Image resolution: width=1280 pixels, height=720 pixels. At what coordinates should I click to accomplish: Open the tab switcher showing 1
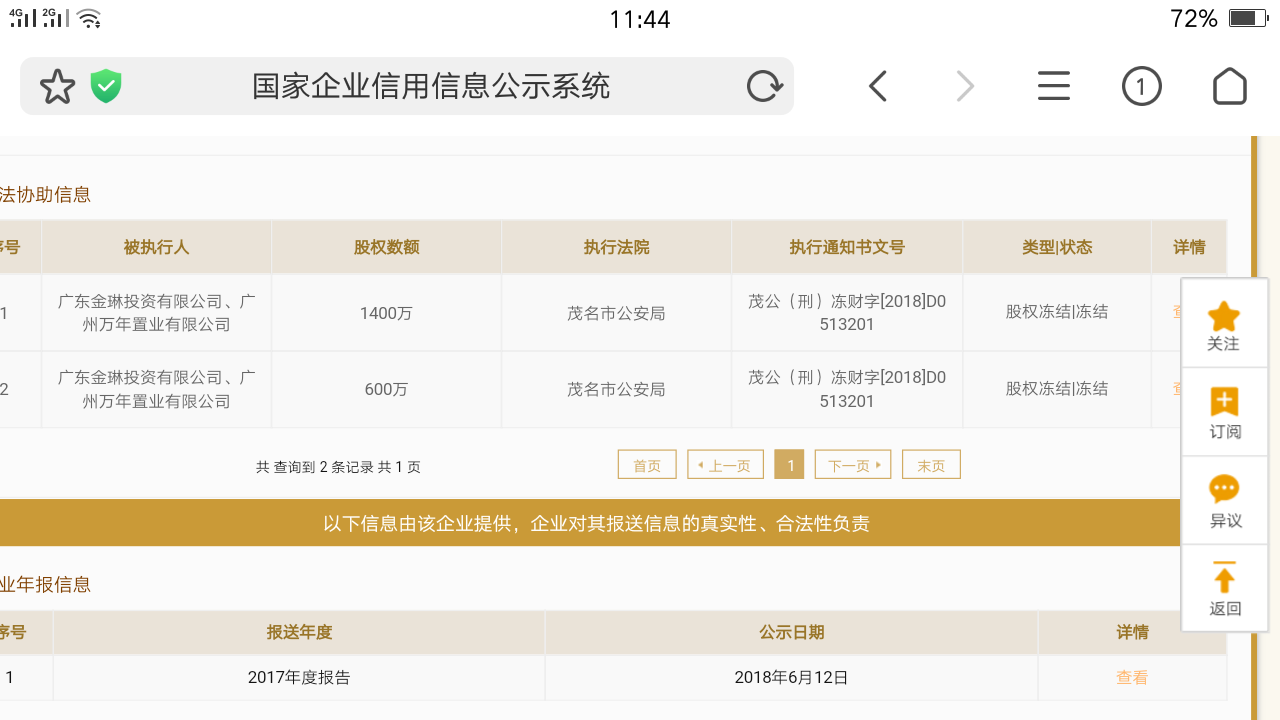click(x=1141, y=87)
